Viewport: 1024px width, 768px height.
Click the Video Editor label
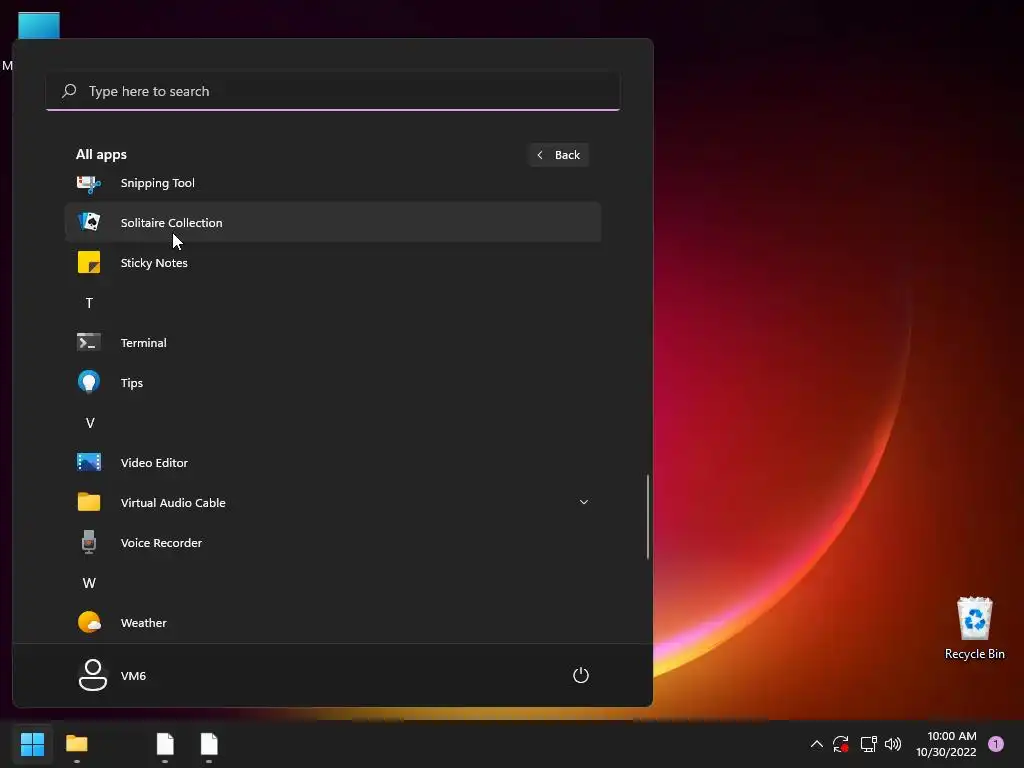(x=154, y=462)
